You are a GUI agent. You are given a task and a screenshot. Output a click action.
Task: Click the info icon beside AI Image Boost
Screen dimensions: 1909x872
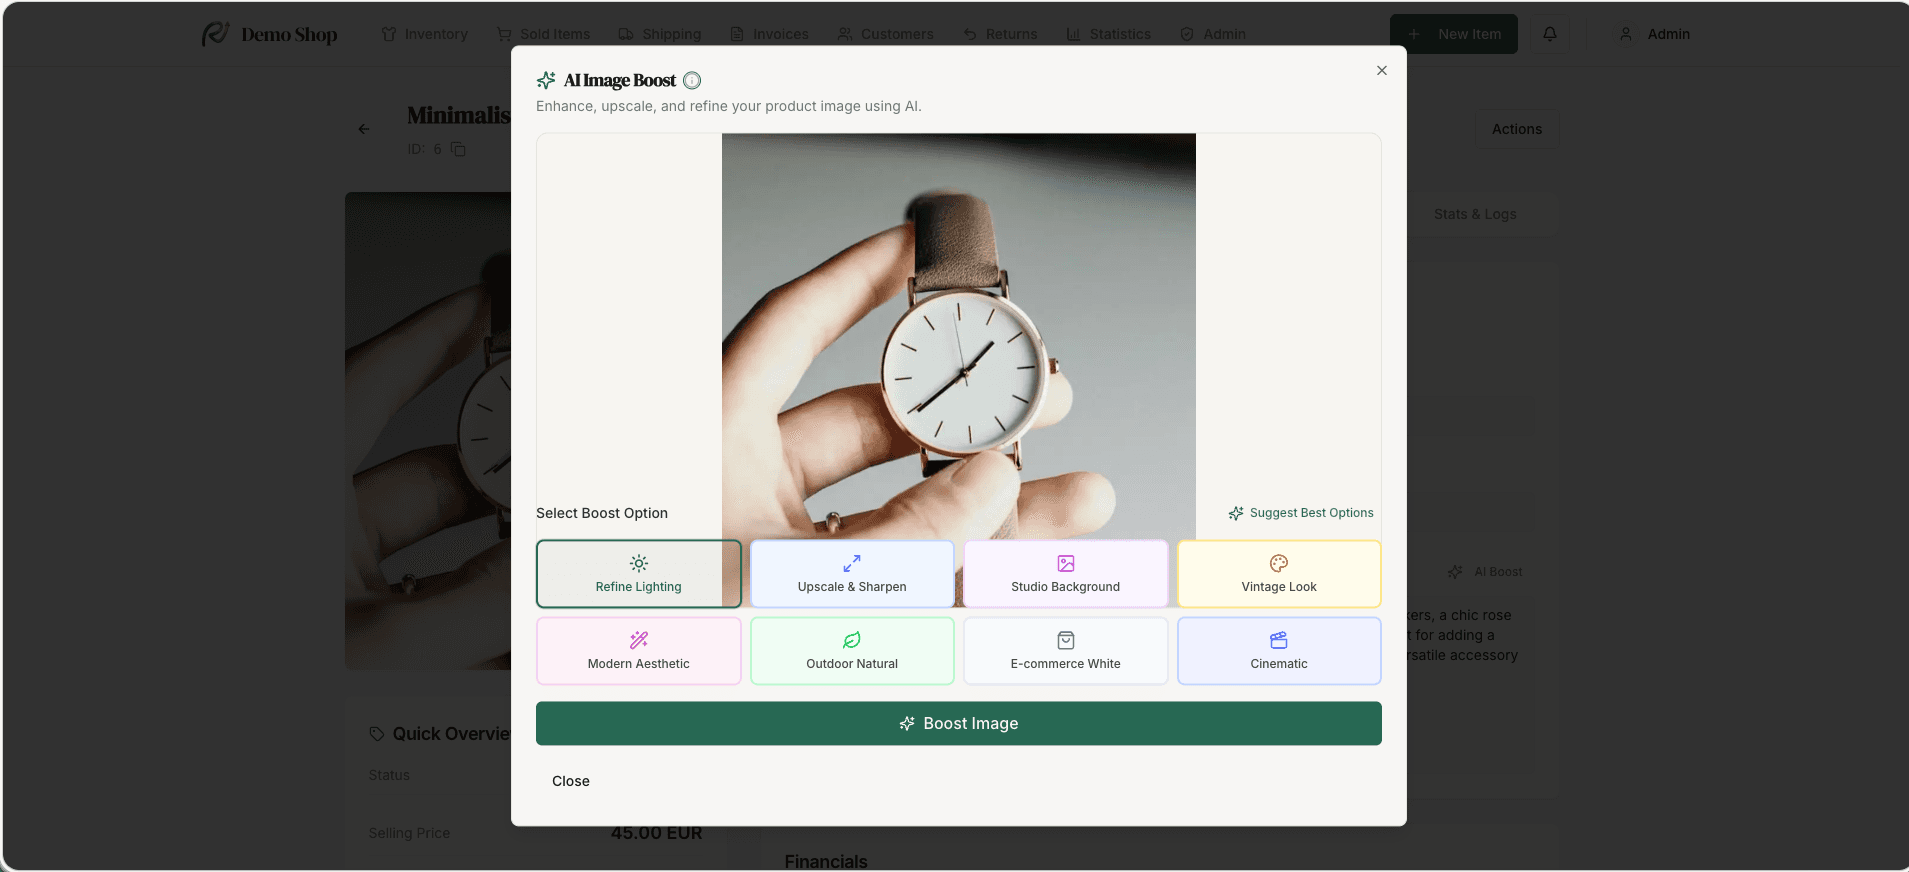pyautogui.click(x=692, y=81)
